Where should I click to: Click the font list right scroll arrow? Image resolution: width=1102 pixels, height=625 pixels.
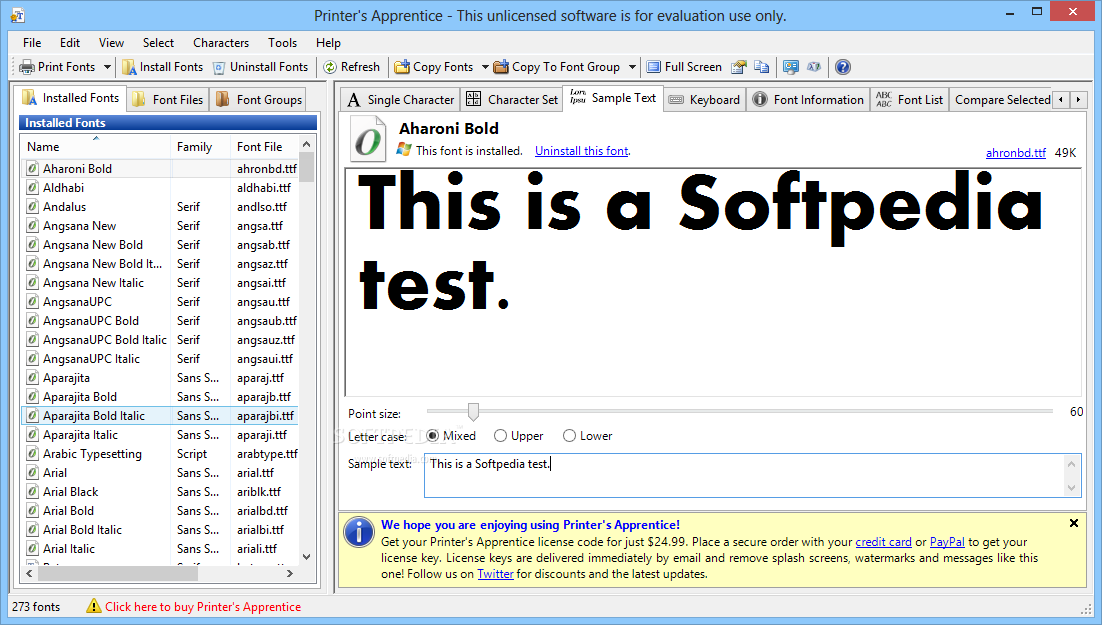tap(290, 574)
